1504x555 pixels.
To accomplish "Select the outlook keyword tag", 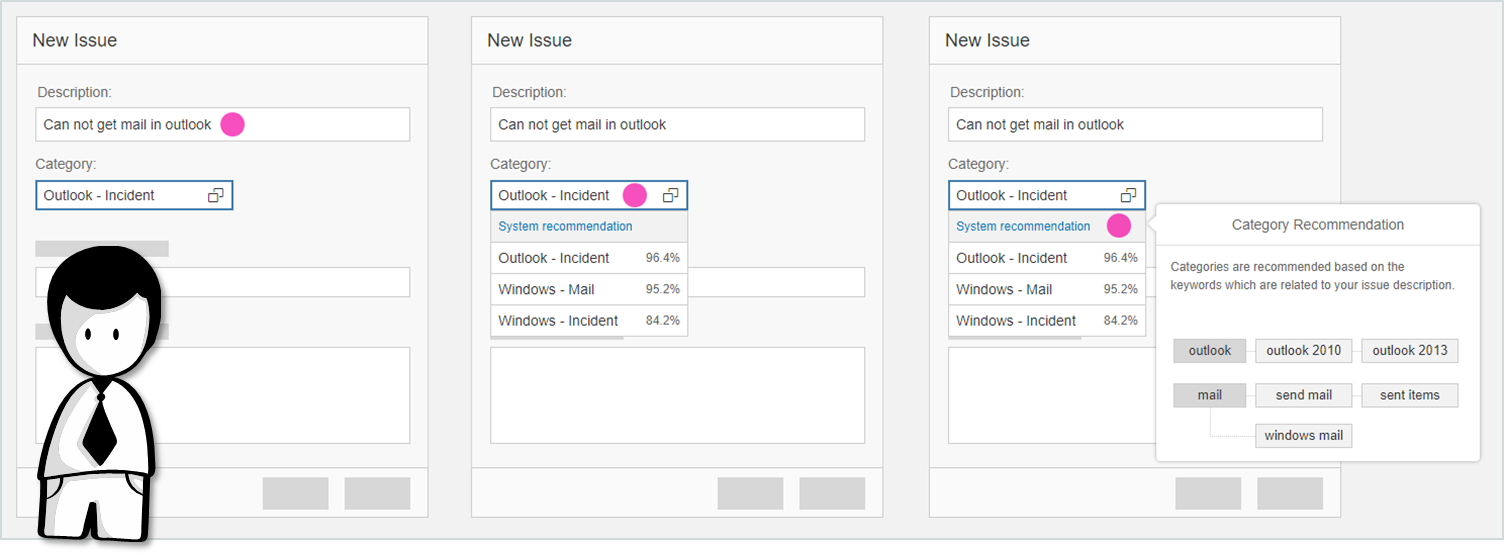I will click(1210, 351).
